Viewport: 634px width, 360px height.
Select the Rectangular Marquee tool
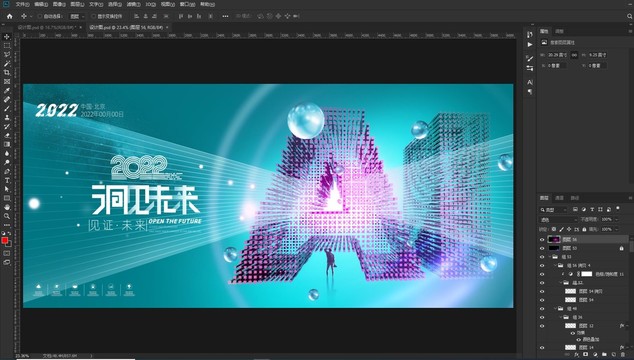(7, 46)
